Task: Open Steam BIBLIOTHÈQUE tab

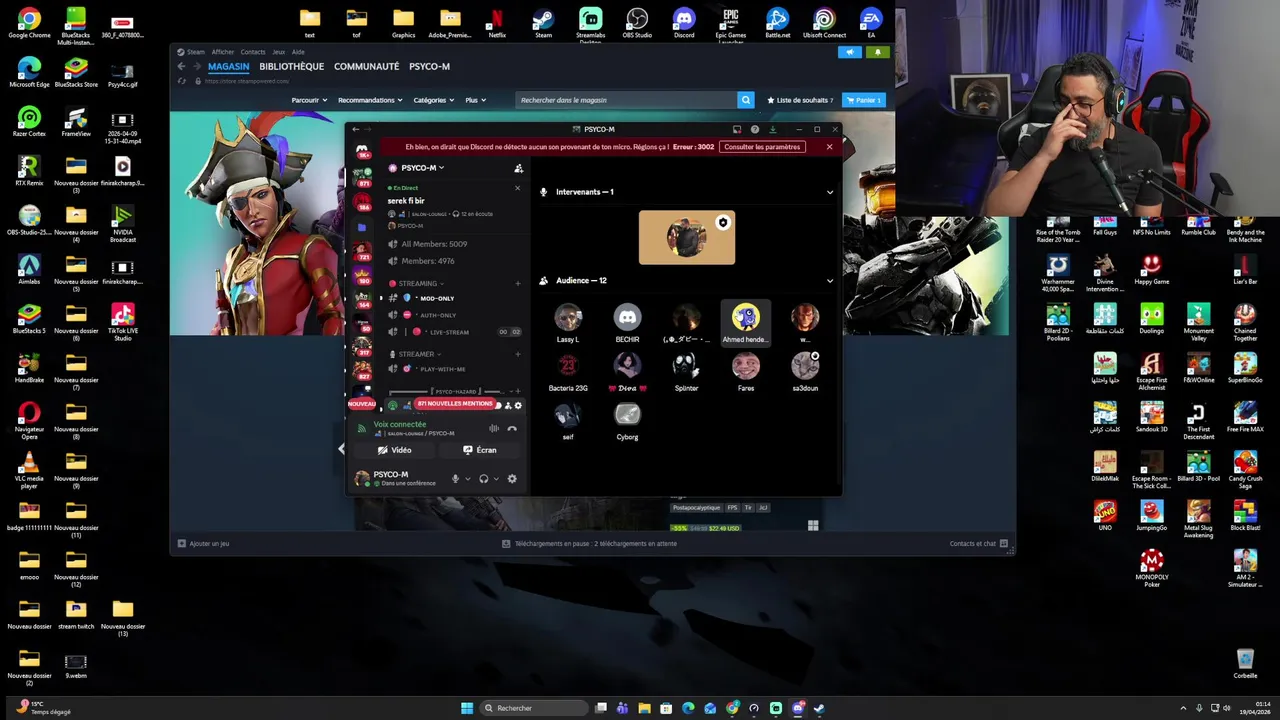Action: click(292, 66)
